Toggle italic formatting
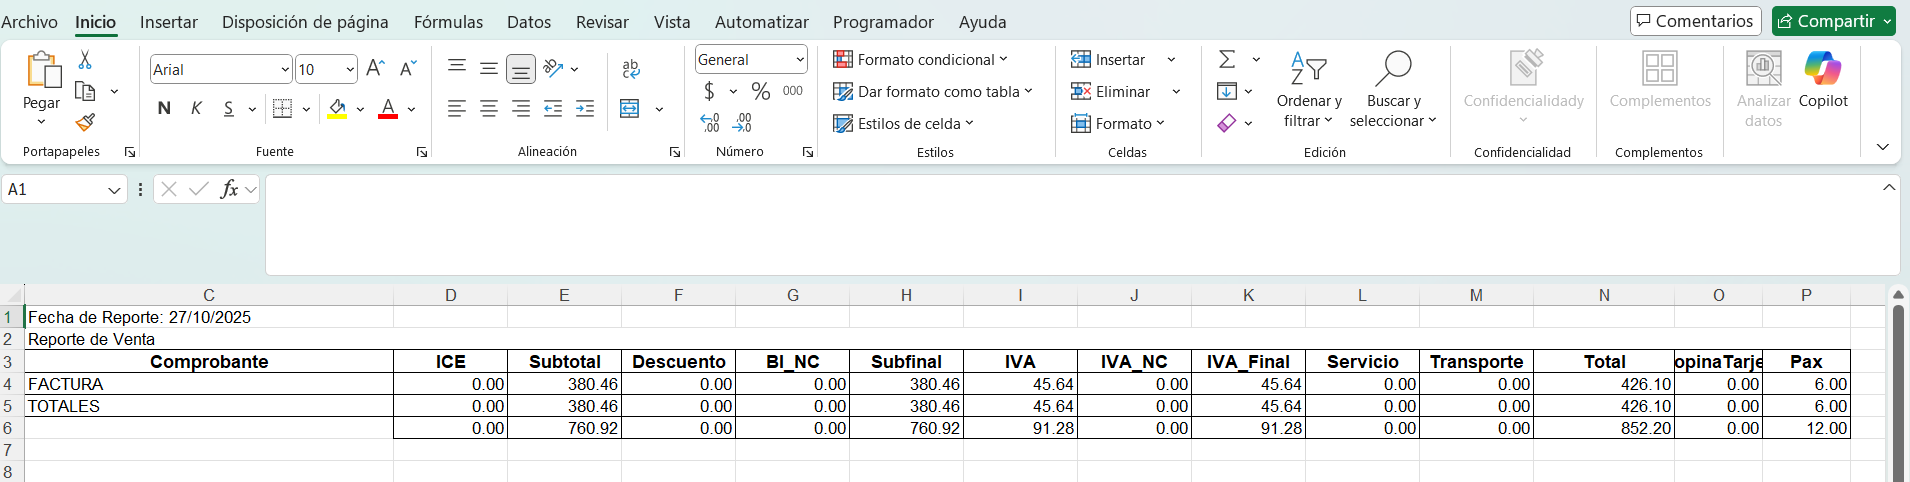1910x482 pixels. click(197, 109)
